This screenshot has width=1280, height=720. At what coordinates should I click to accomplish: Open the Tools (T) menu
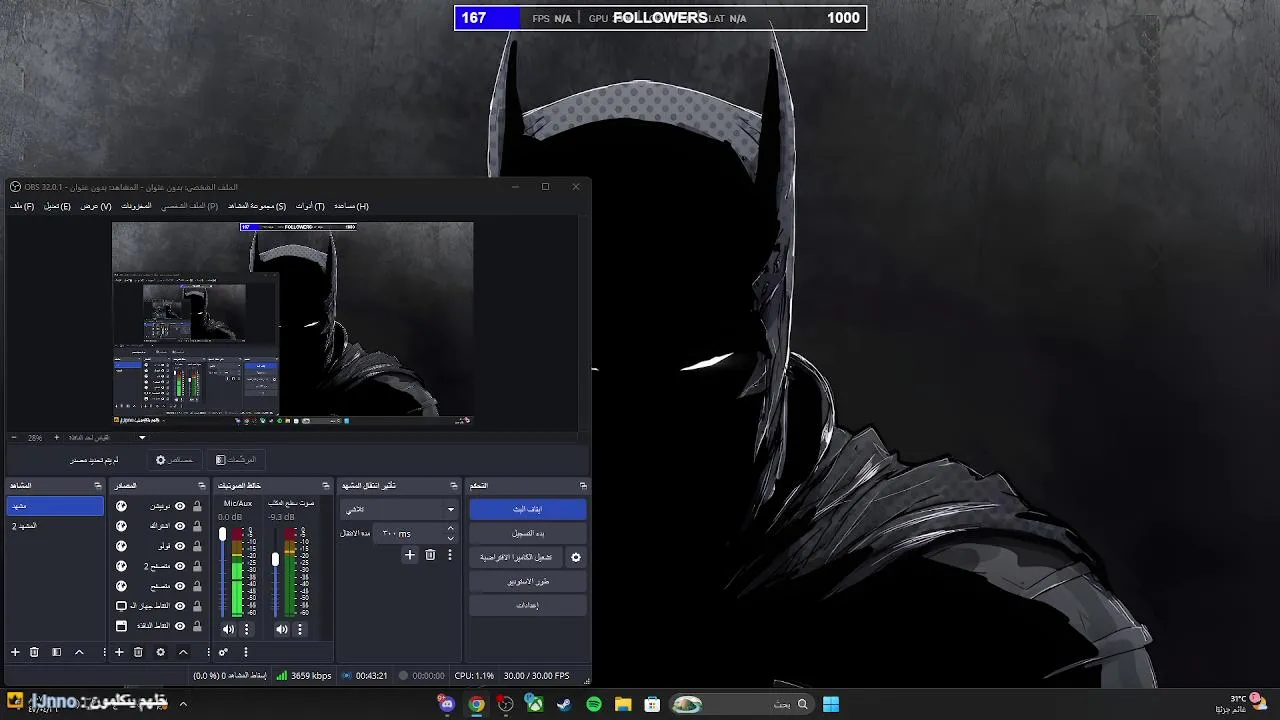310,206
